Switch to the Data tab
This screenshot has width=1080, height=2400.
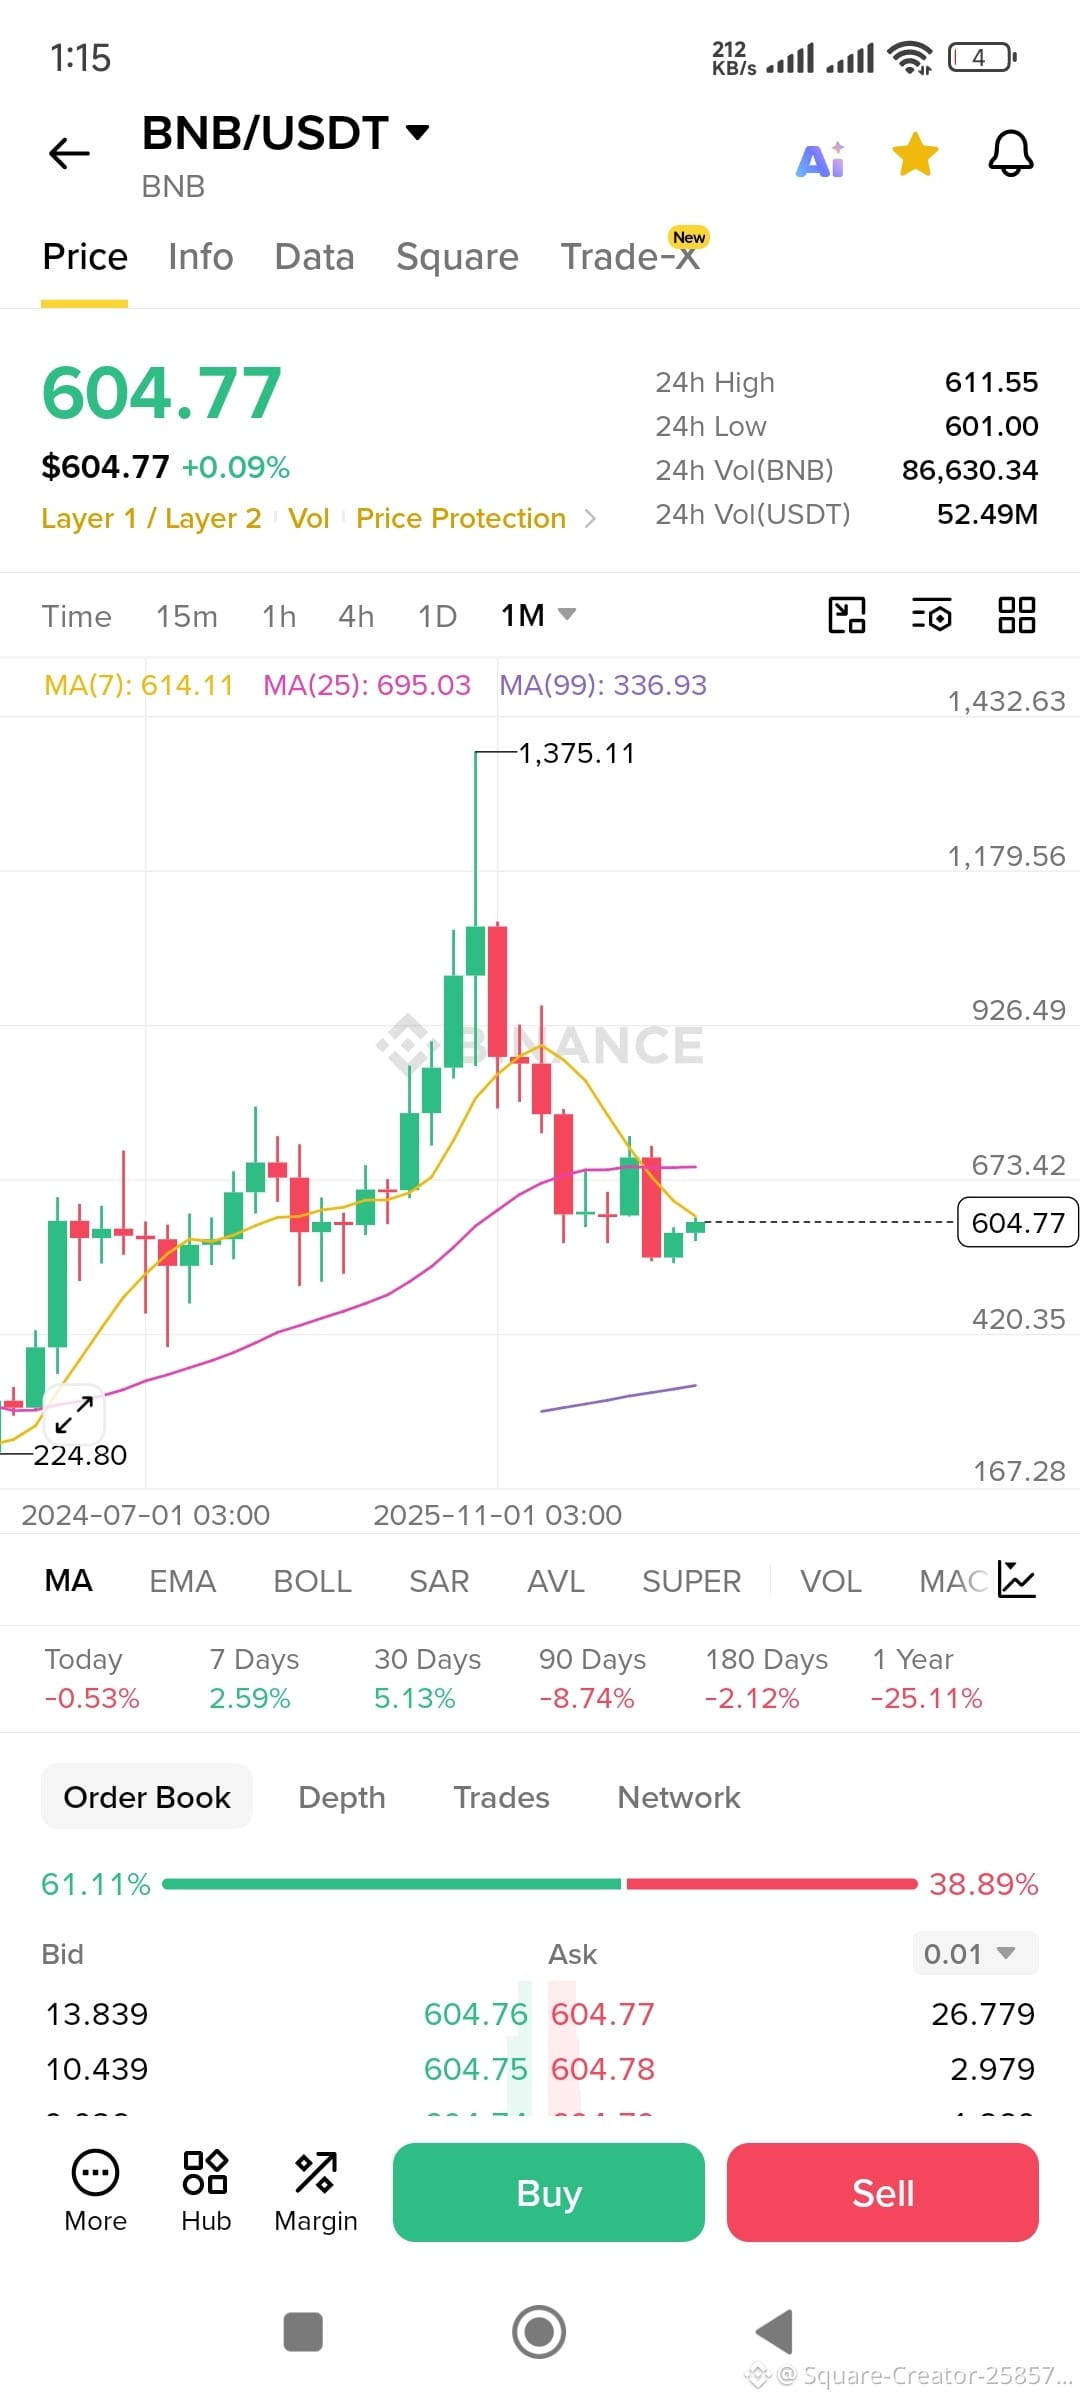click(314, 257)
